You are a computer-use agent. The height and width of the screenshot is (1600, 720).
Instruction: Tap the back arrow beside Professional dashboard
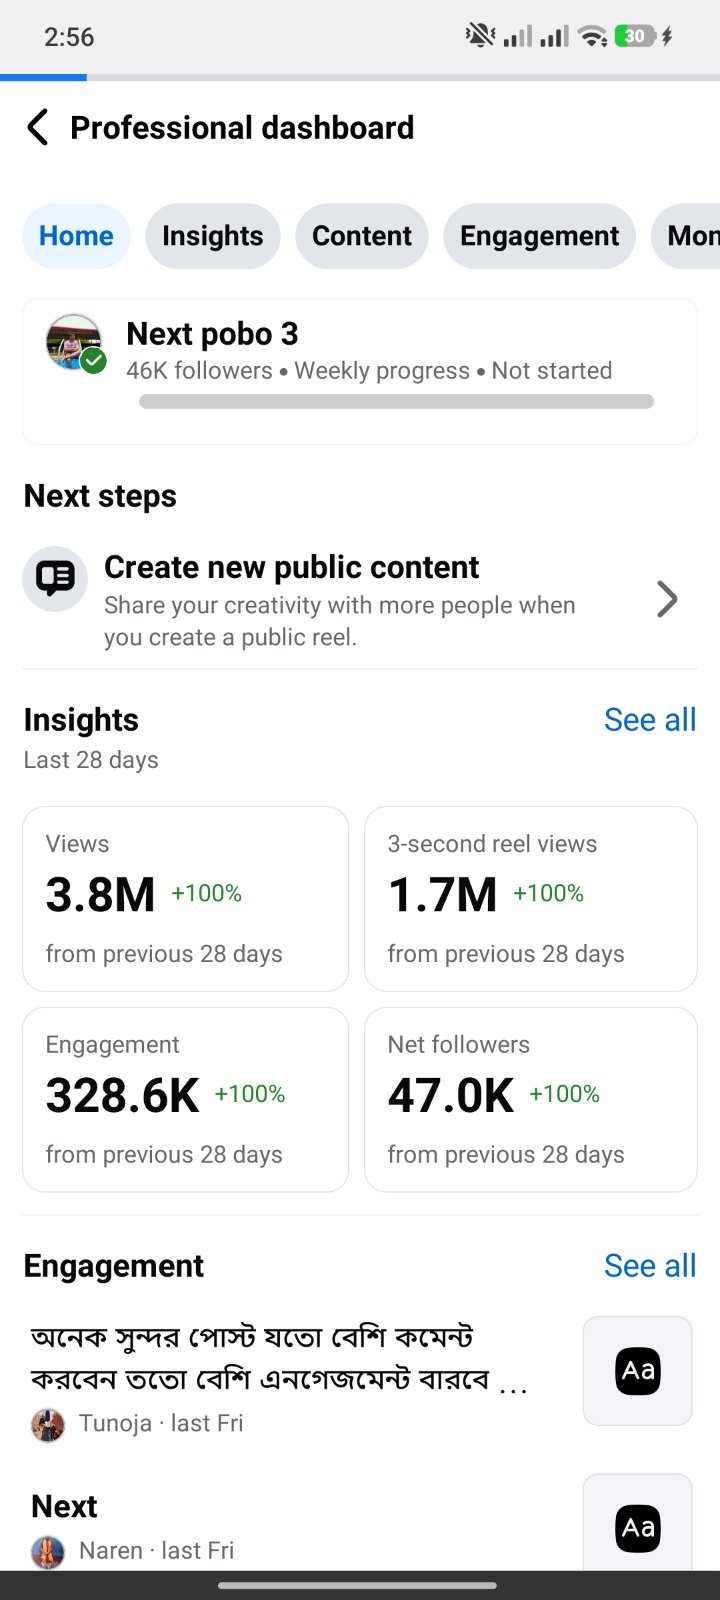click(37, 128)
